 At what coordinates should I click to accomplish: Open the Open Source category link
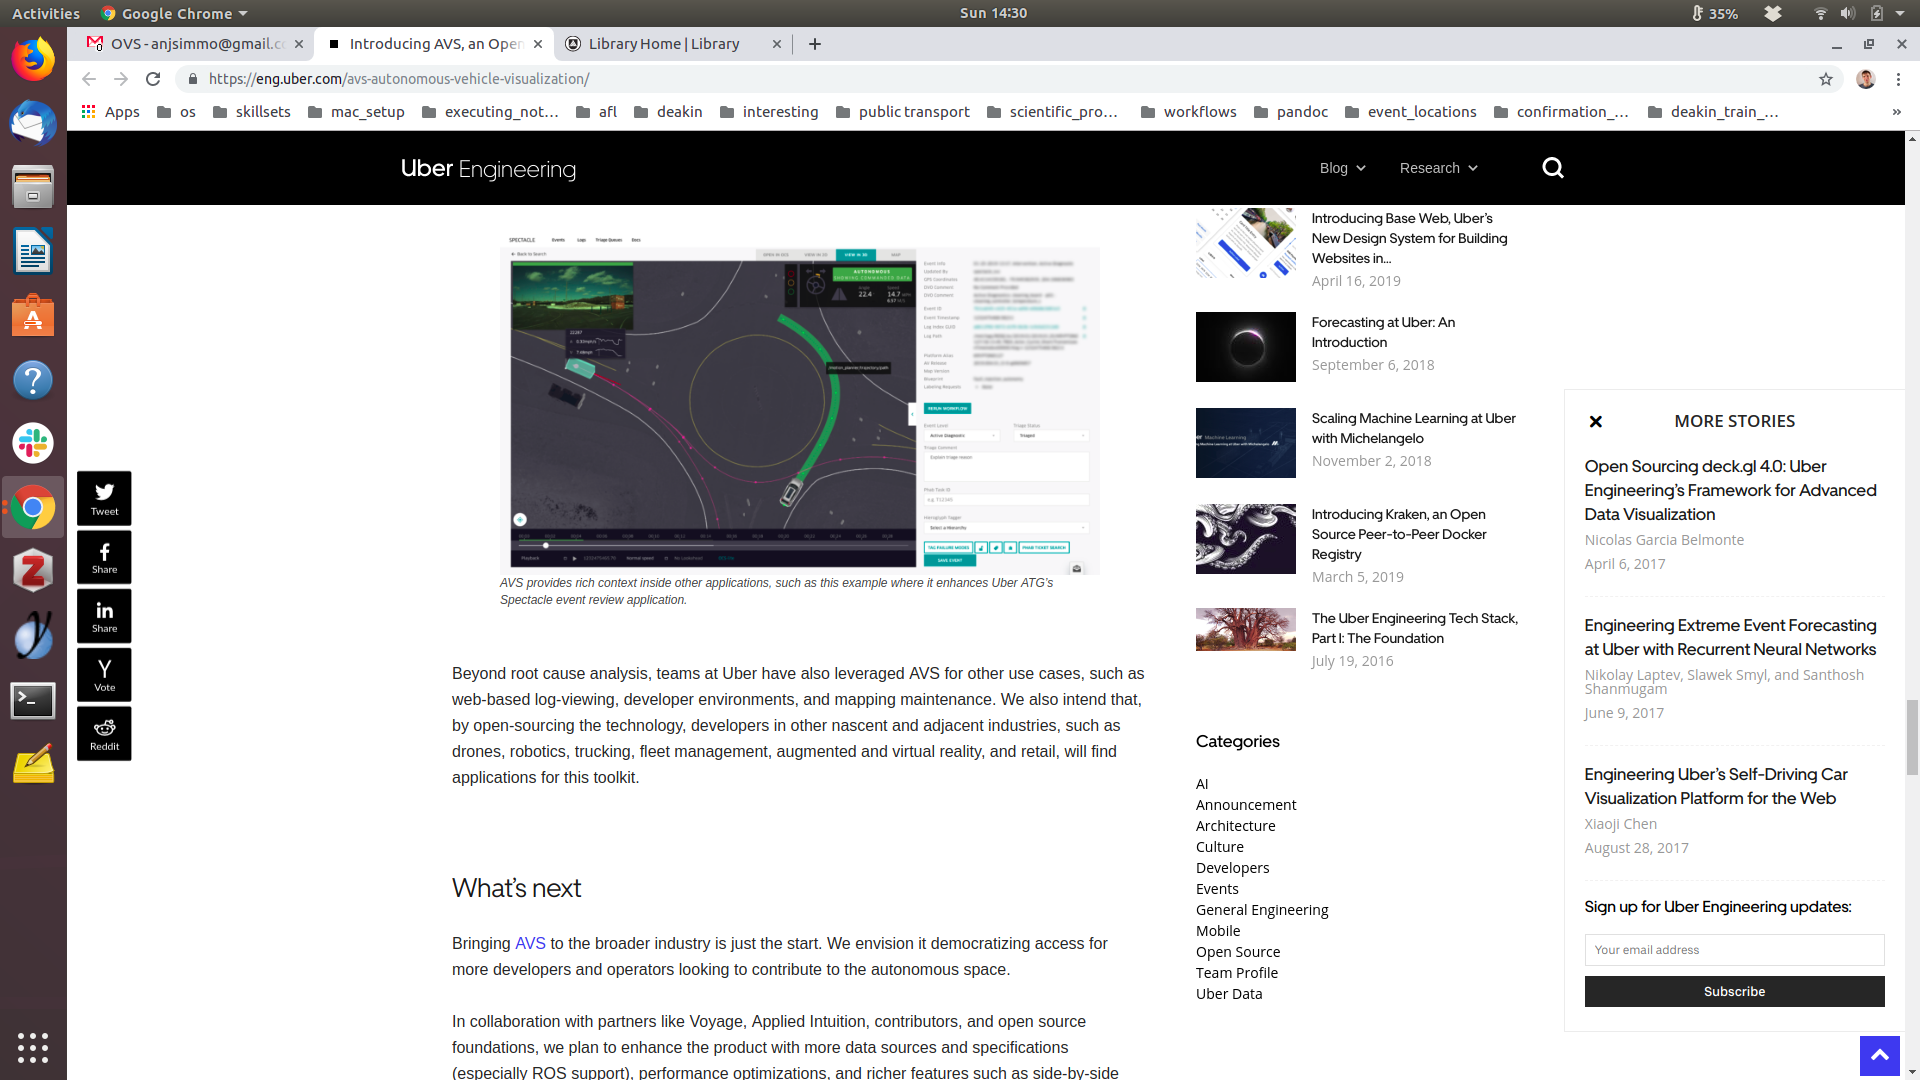(x=1238, y=952)
